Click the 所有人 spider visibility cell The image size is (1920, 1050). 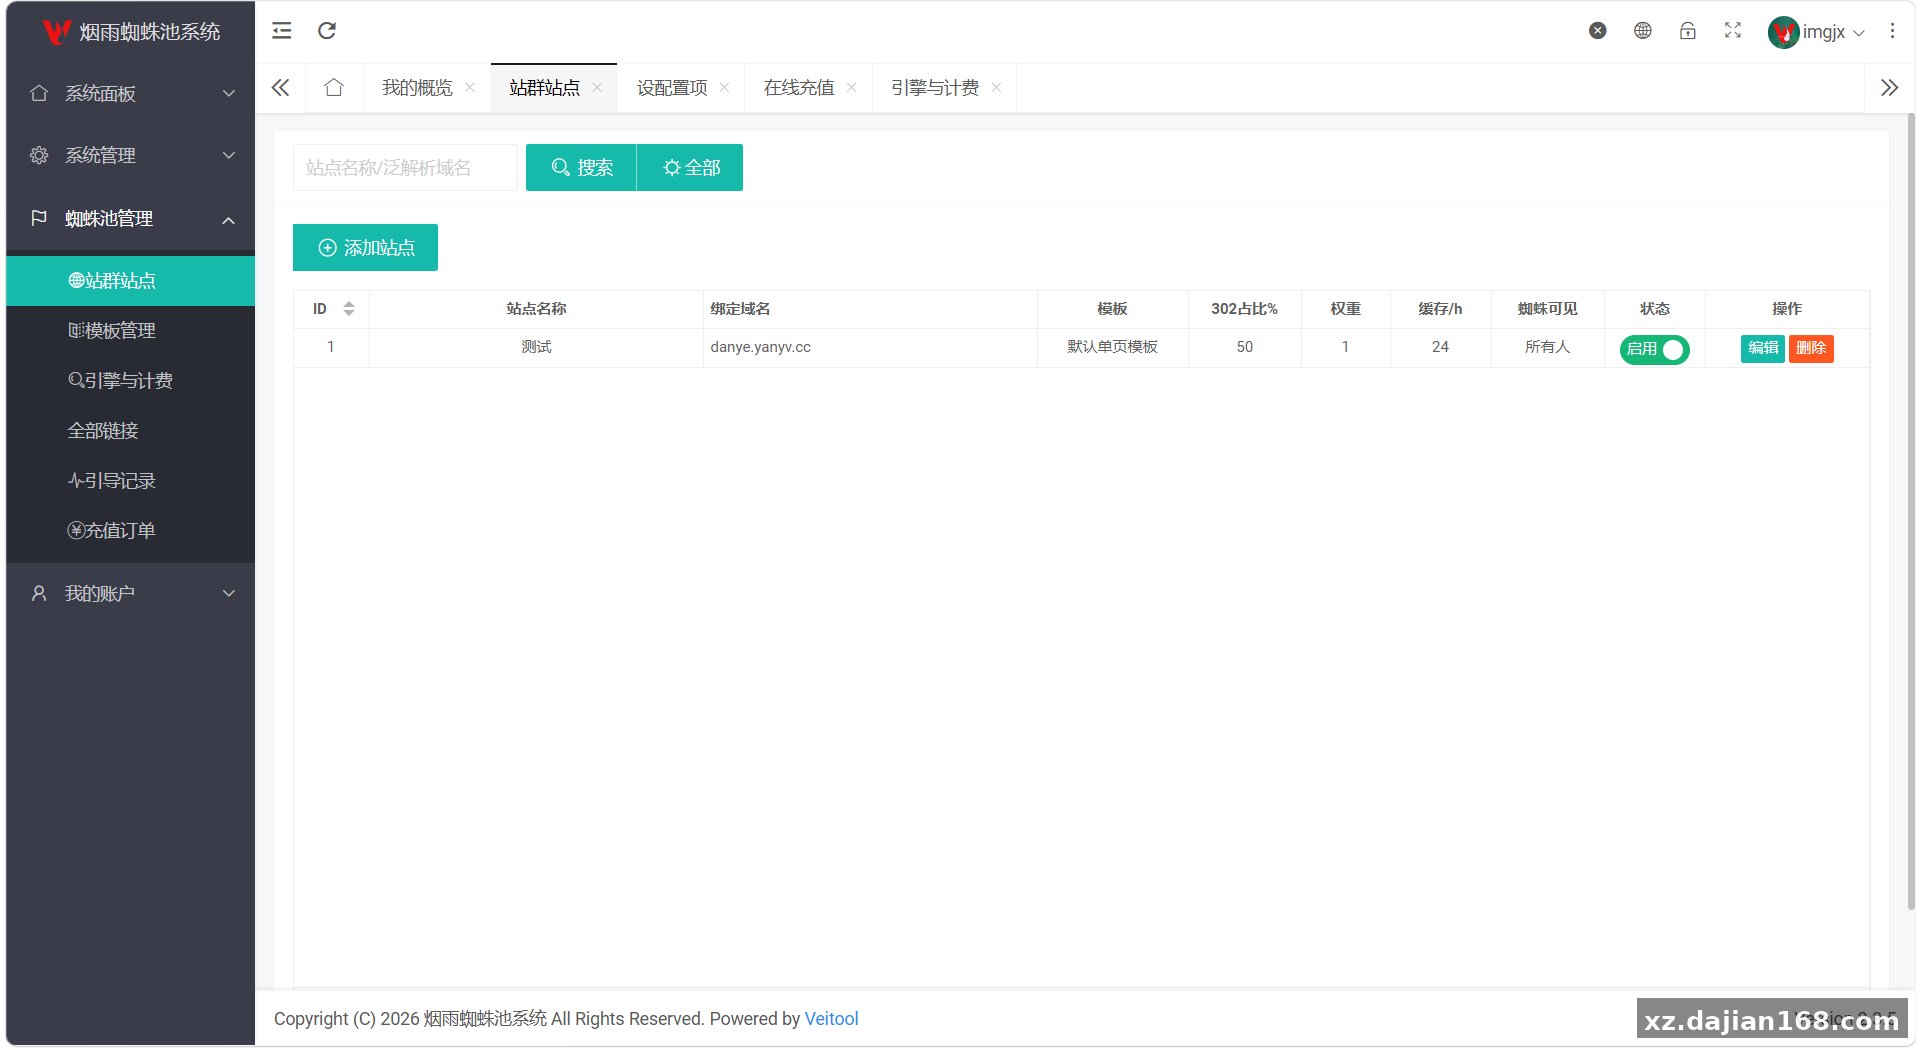(x=1547, y=347)
